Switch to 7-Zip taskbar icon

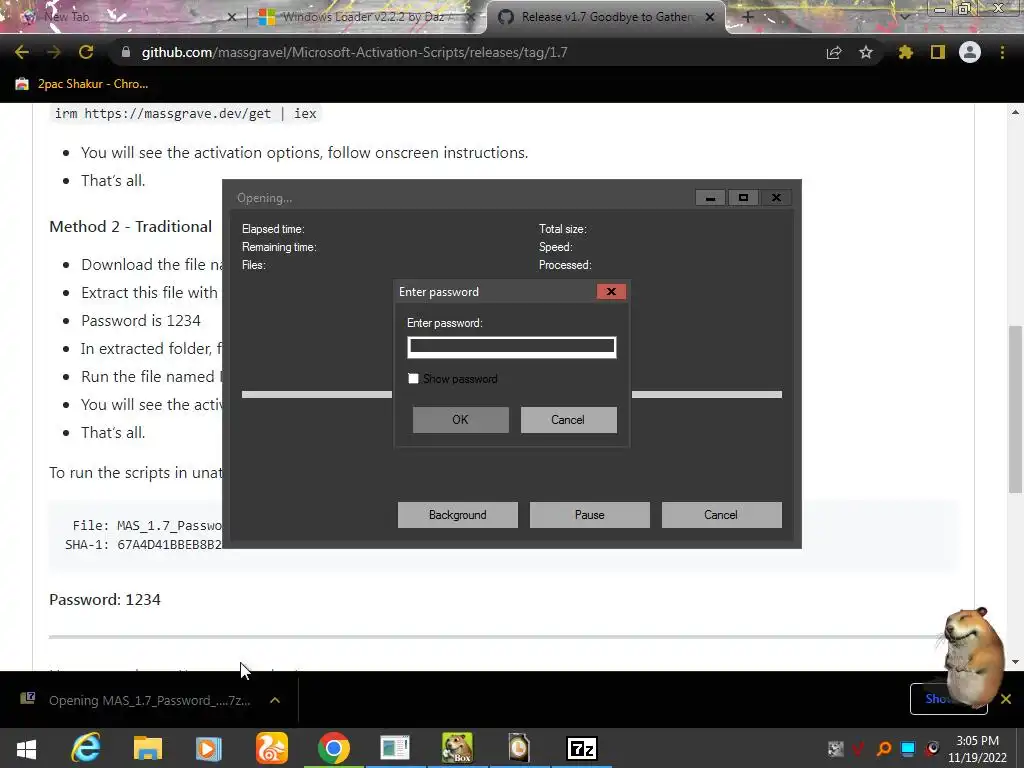coord(581,748)
